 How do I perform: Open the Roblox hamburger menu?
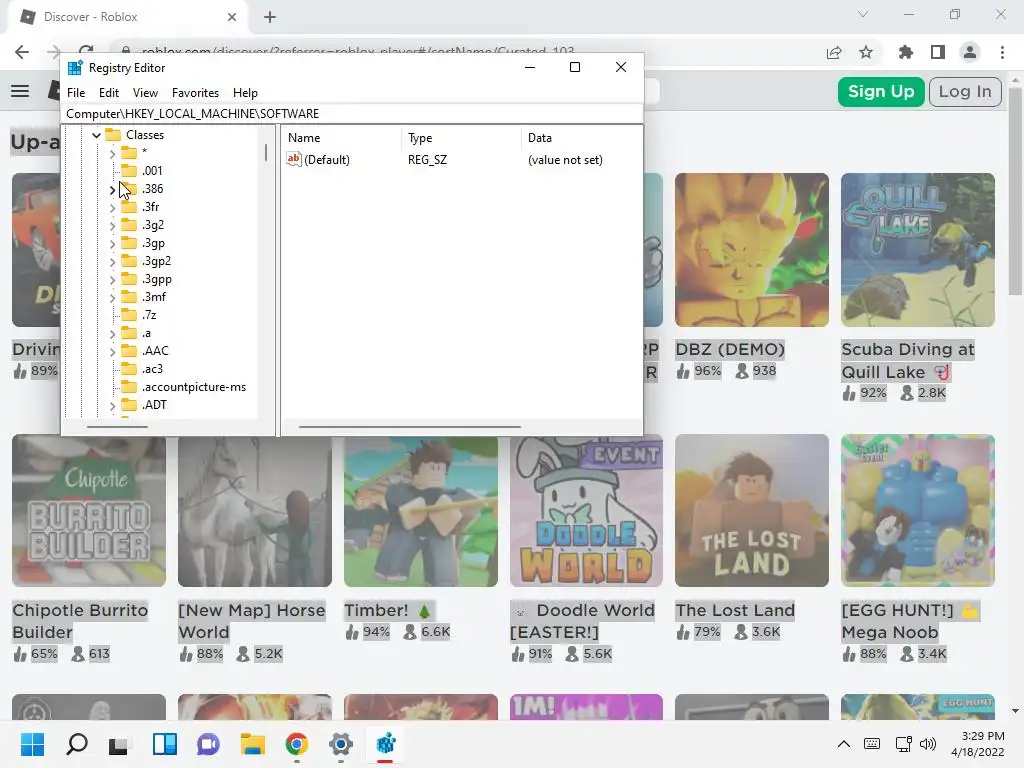pos(20,91)
